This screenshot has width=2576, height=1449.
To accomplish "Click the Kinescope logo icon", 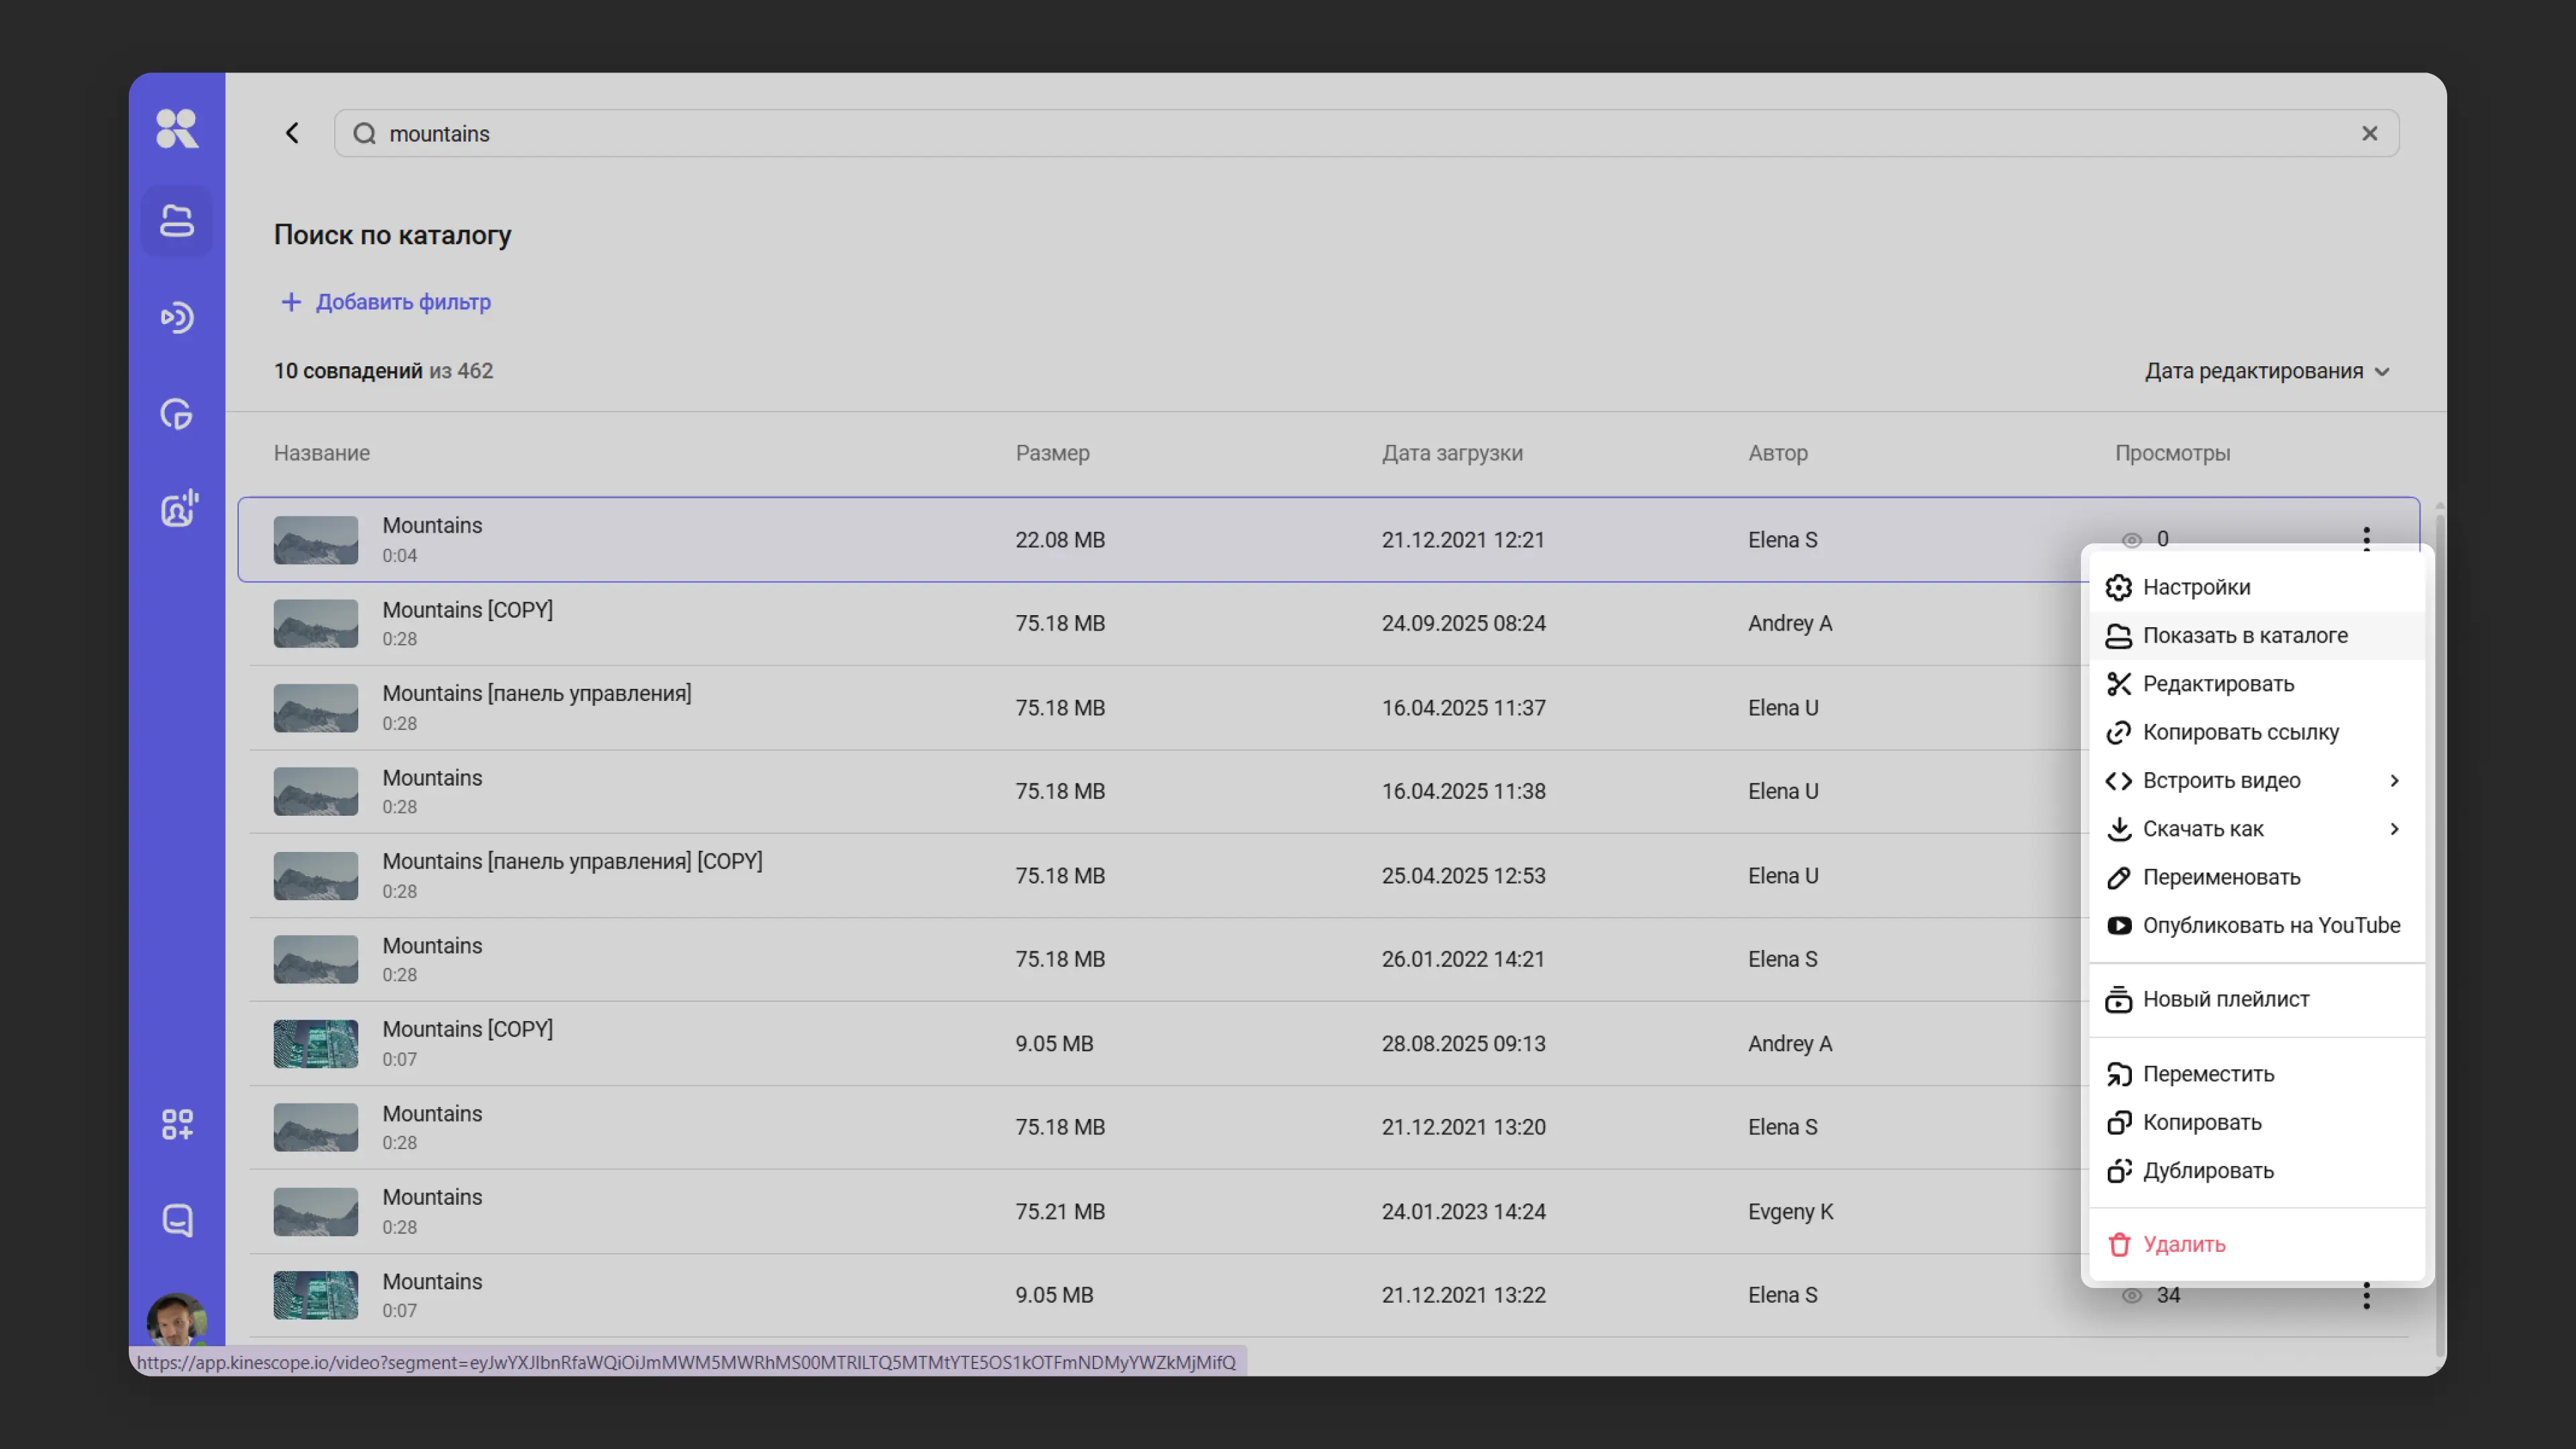I will (177, 128).
